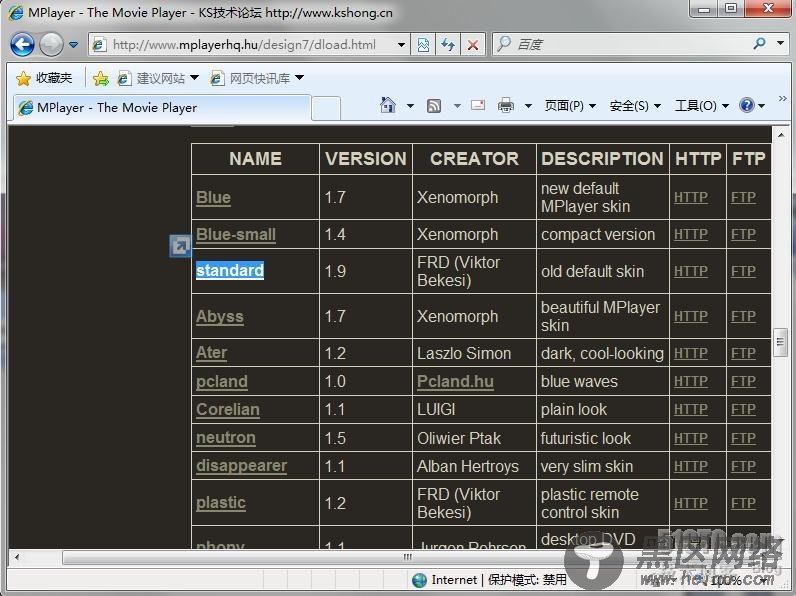Open the Blue-small skin link
796x596 pixels.
236,235
